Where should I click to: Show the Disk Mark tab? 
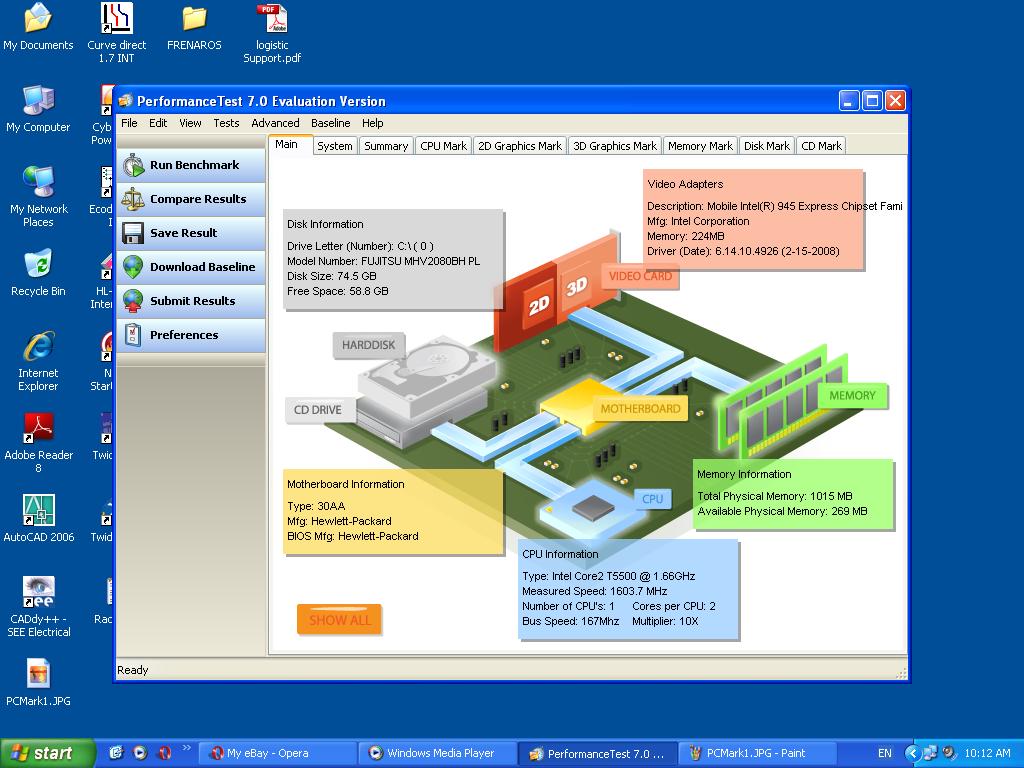point(767,146)
